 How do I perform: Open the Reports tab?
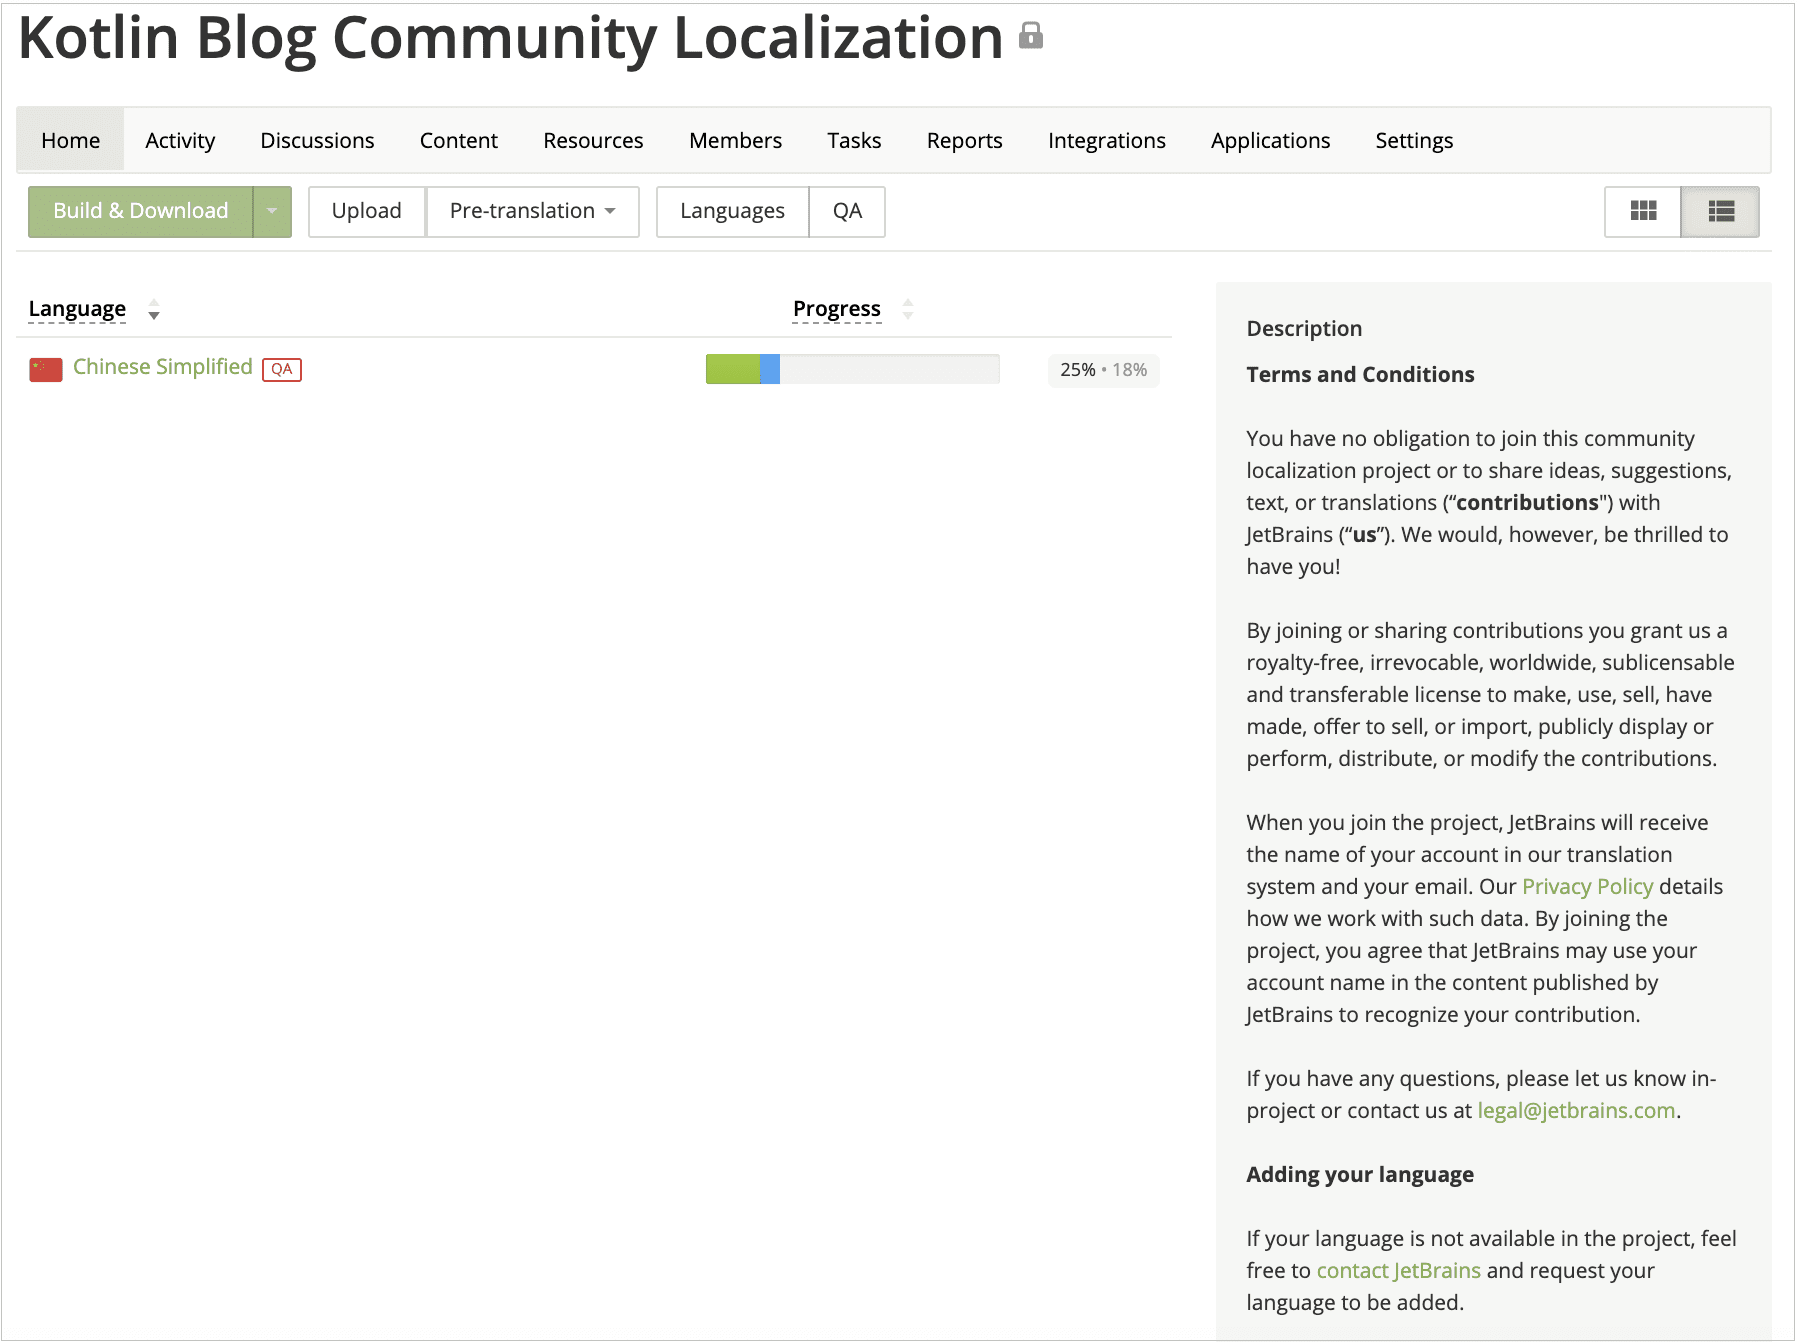tap(964, 140)
